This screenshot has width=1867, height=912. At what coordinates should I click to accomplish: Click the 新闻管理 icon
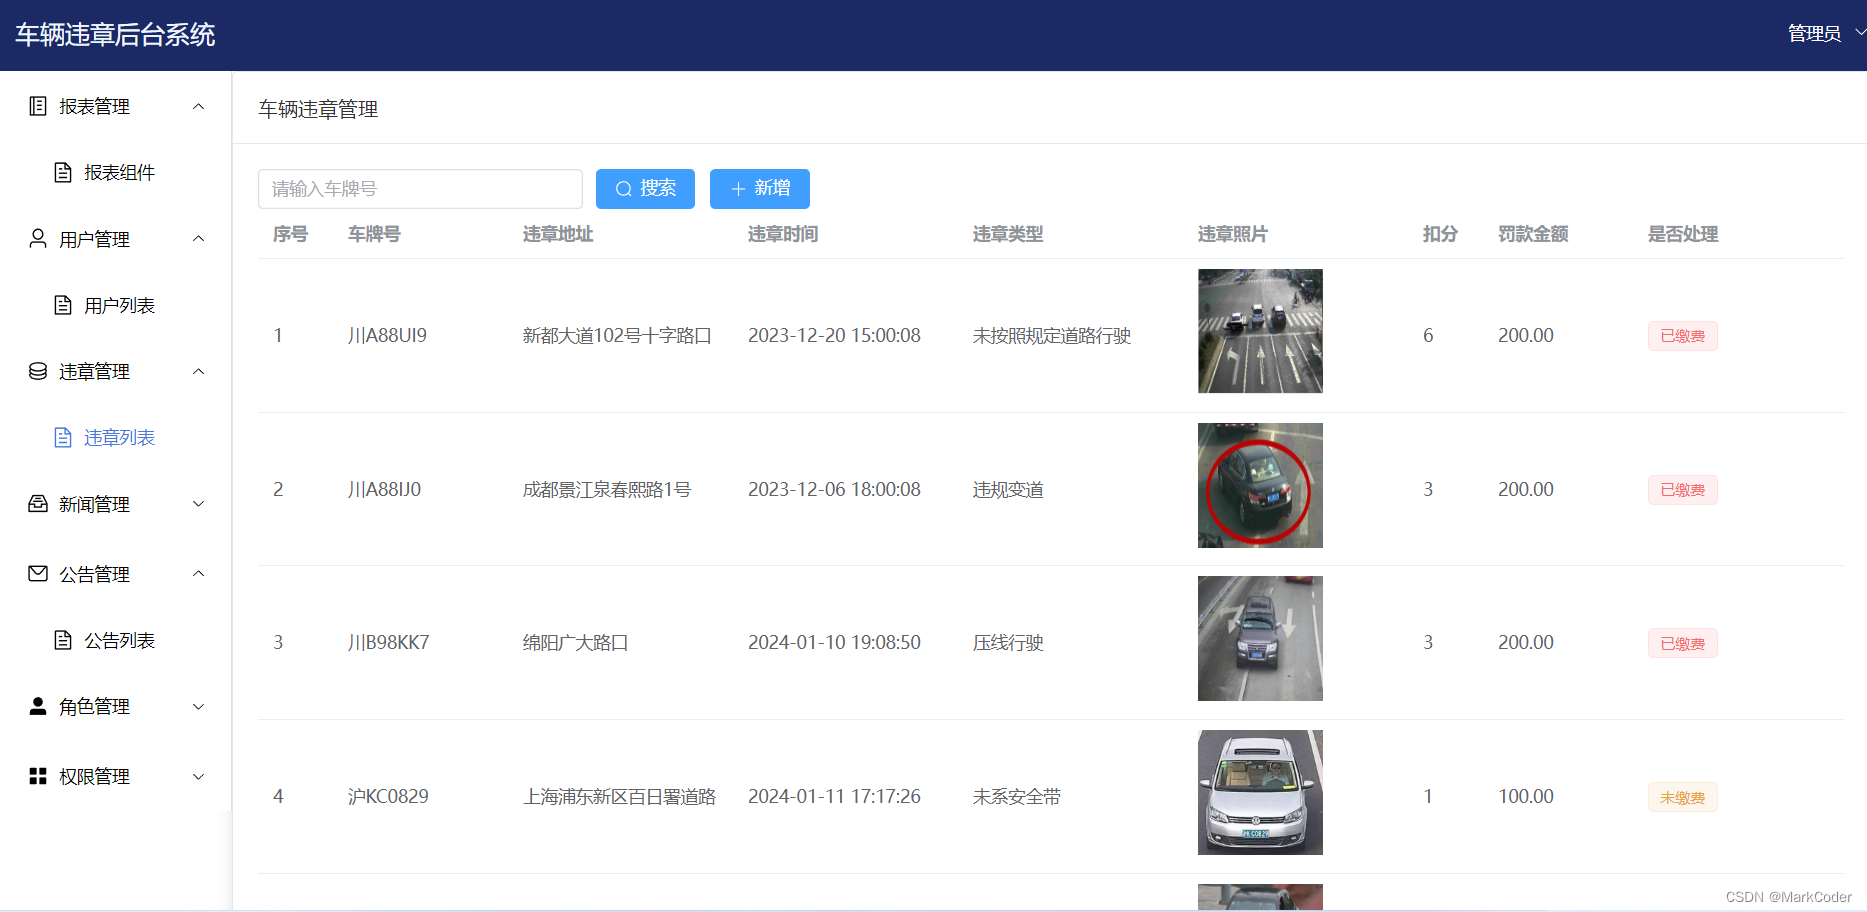coord(38,504)
